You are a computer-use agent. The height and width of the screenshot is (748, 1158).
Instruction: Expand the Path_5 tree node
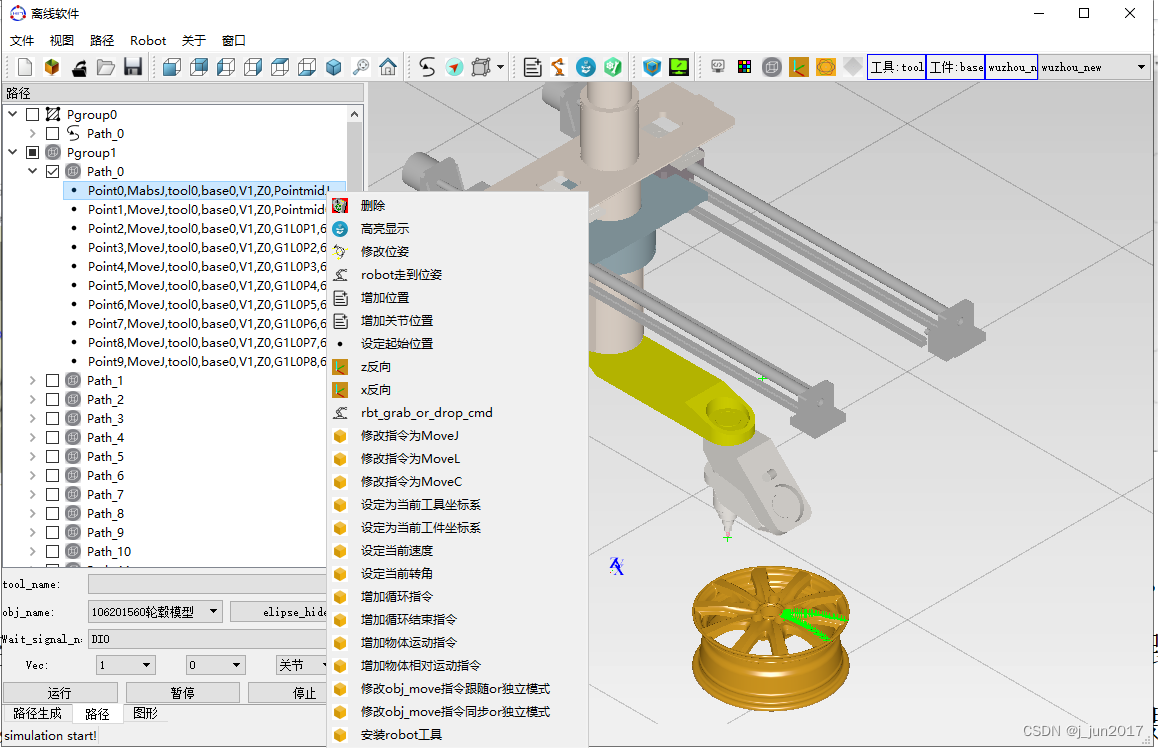(32, 457)
